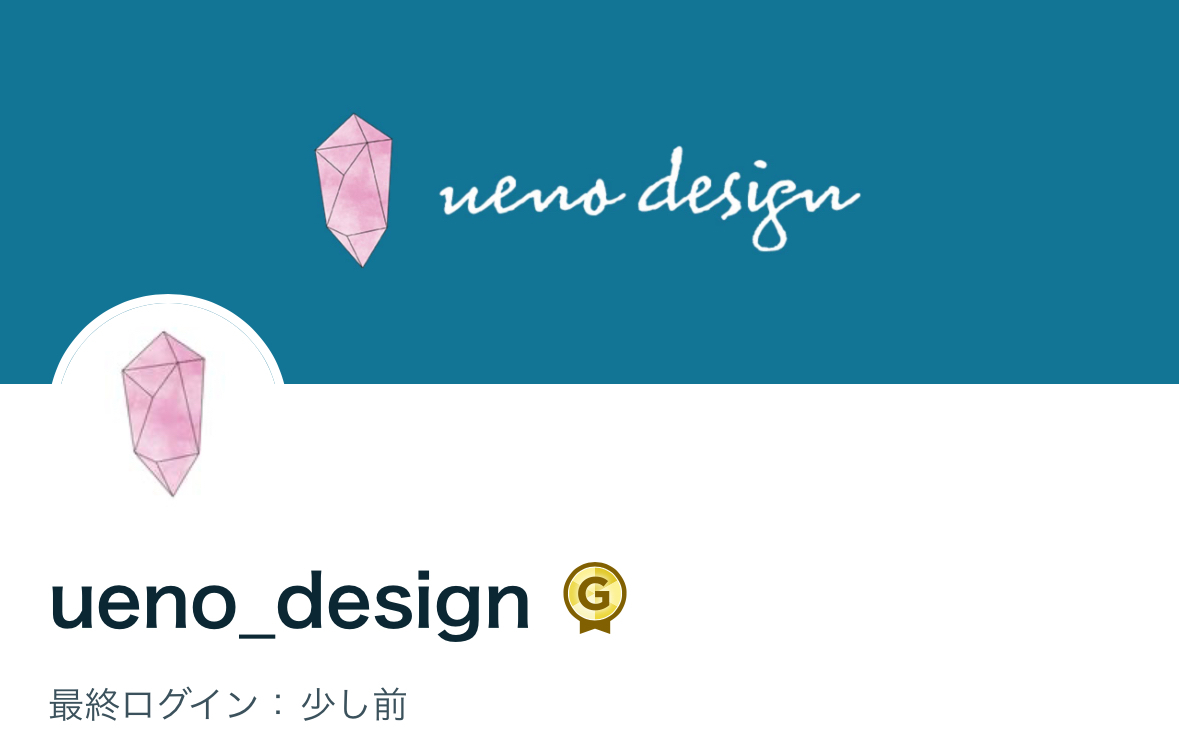
Task: Click the top facet of banner crystal
Action: (x=359, y=130)
